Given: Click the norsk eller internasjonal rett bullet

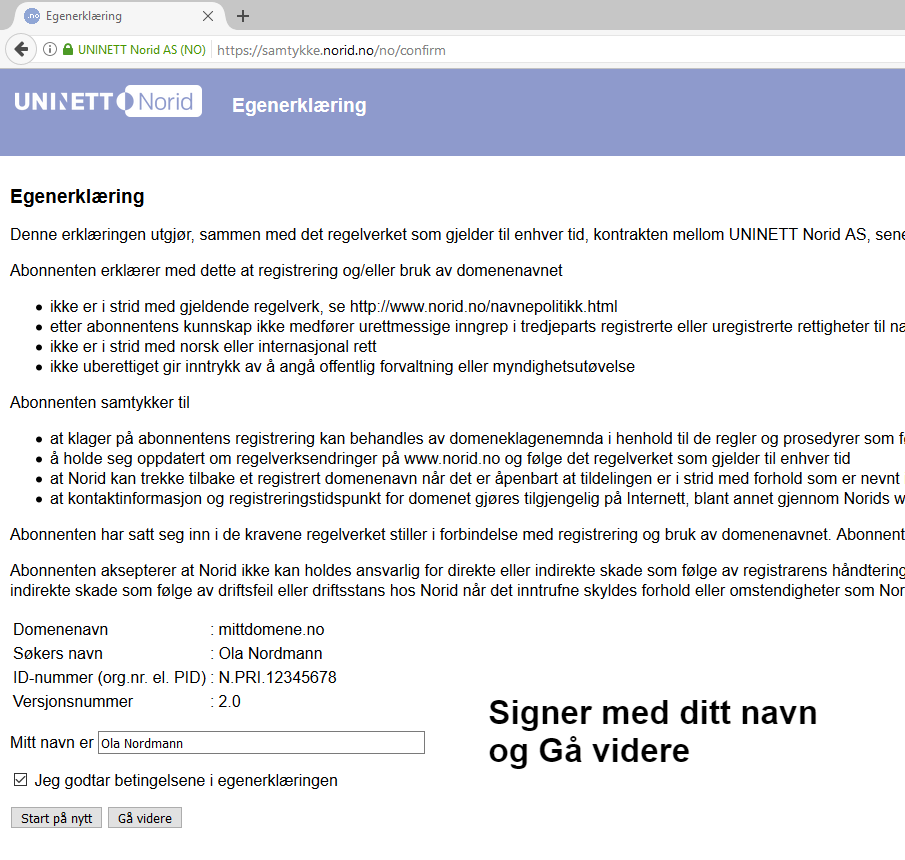Looking at the screenshot, I should point(213,346).
